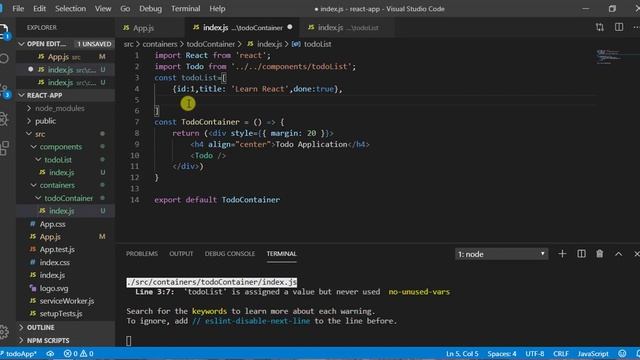Open the Help menu

tap(217, 9)
